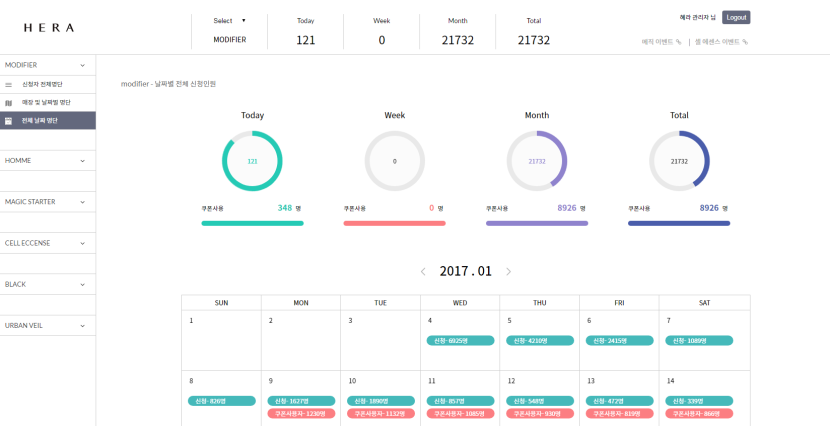Open the Select dropdown in header

pyautogui.click(x=229, y=21)
